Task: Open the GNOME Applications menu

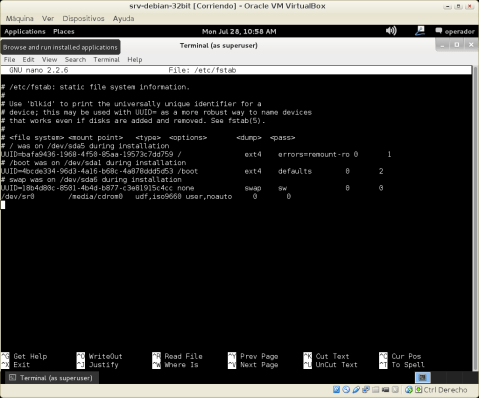Action: (x=25, y=31)
